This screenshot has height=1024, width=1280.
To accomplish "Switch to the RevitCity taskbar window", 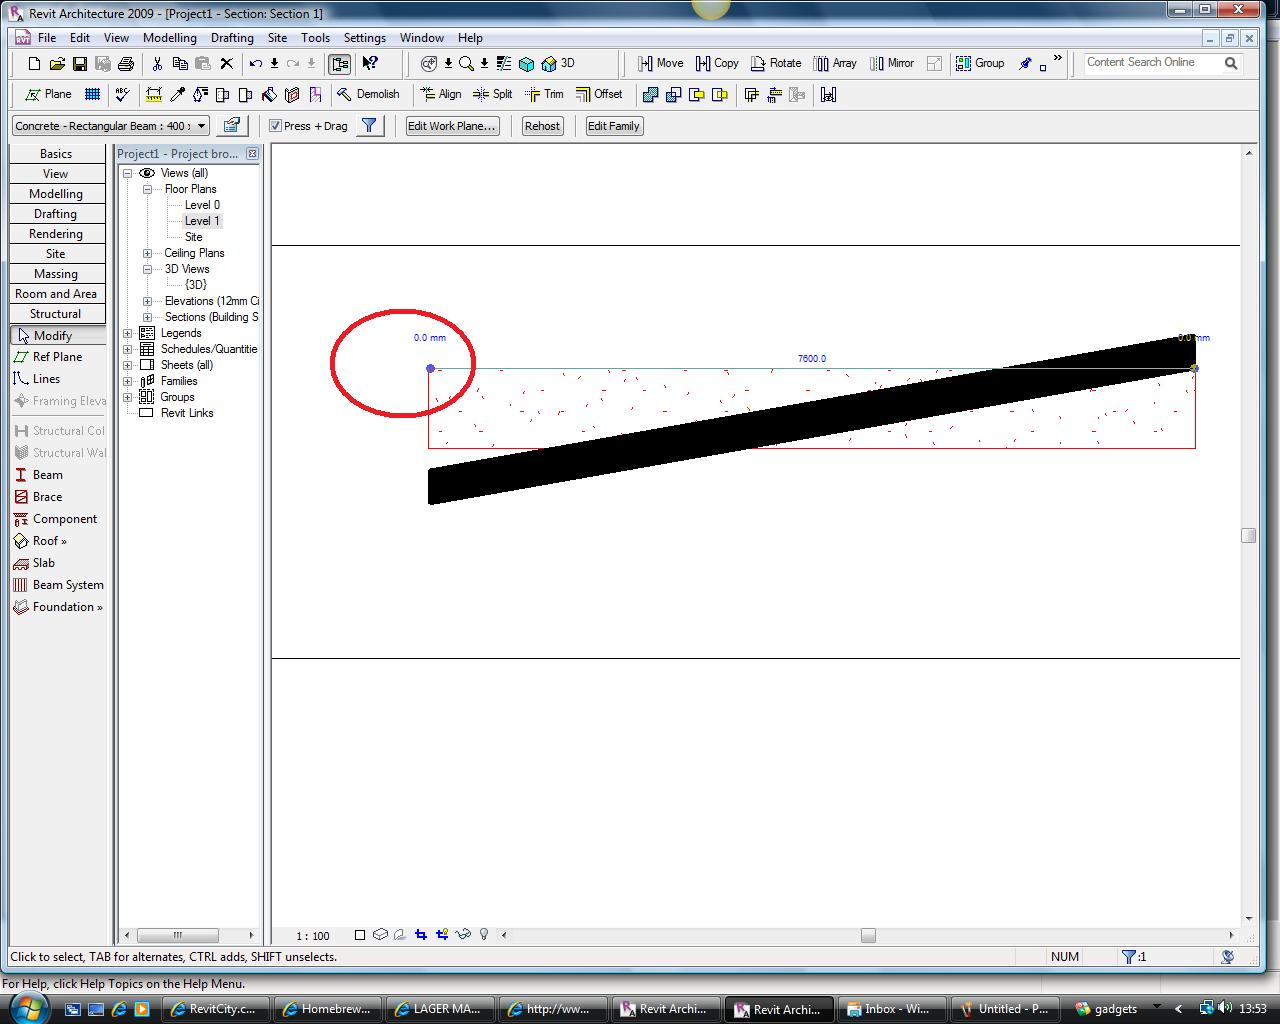I will coord(214,1009).
